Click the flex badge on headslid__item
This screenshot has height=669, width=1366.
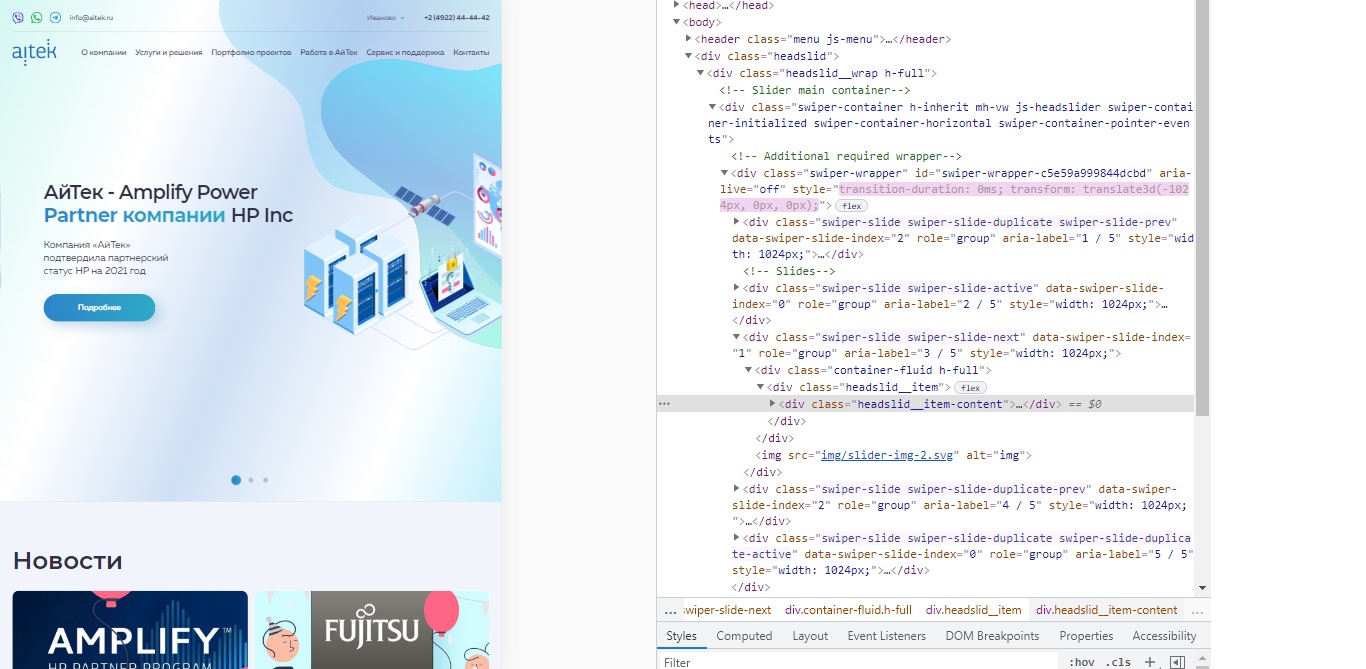click(970, 388)
